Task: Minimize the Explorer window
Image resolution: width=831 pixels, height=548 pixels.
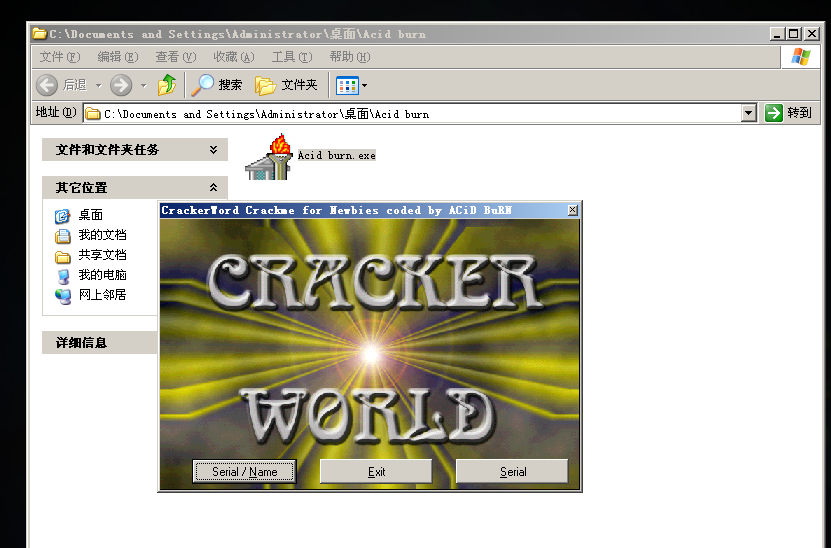Action: [777, 34]
